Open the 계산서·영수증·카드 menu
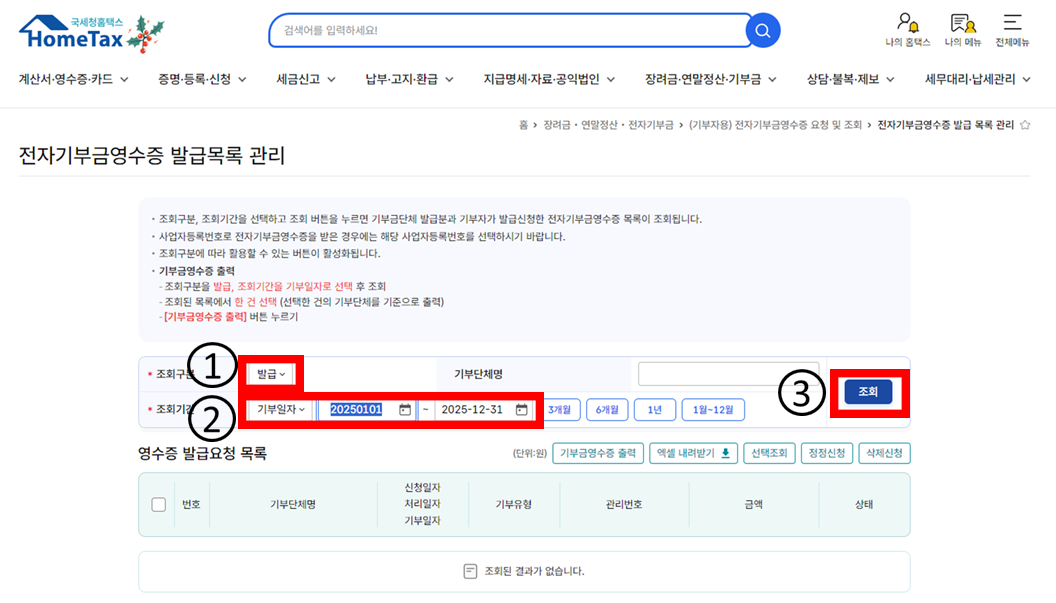The image size is (1056, 603). (x=73, y=79)
